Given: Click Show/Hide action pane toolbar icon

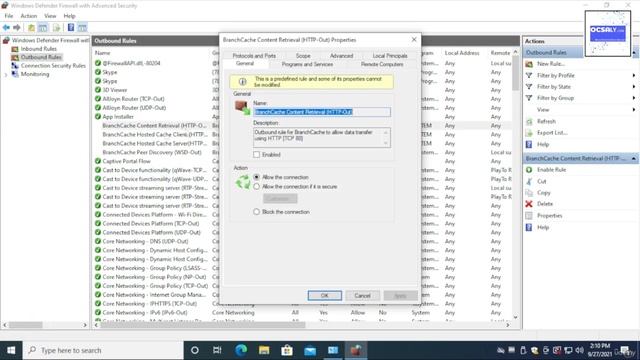Looking at the screenshot, I should (82, 28).
